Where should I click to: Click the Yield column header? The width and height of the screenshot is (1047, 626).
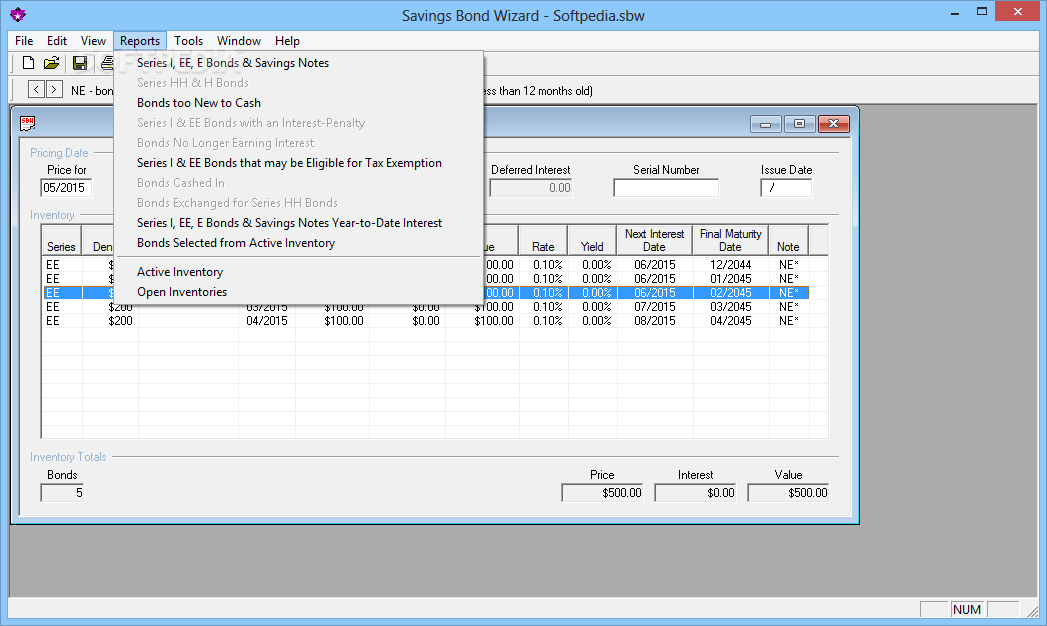(592, 240)
